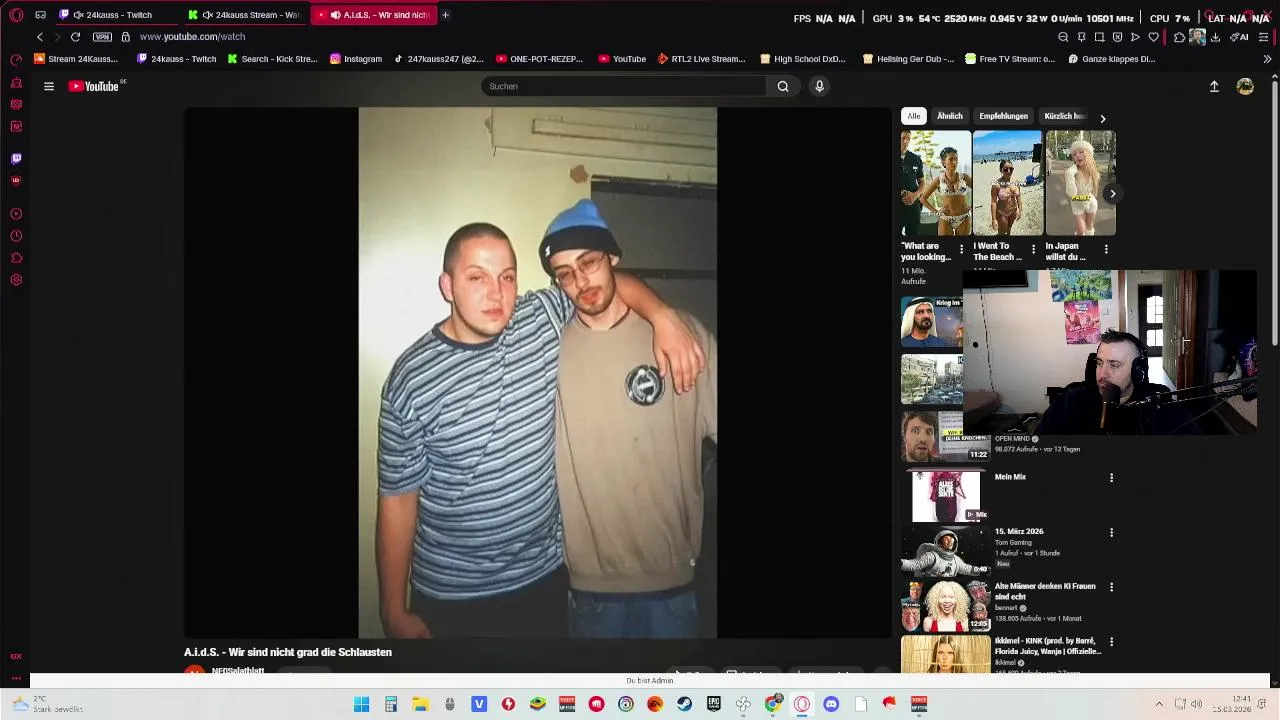Open Ikkimel - KINK video title

(x=1047, y=646)
